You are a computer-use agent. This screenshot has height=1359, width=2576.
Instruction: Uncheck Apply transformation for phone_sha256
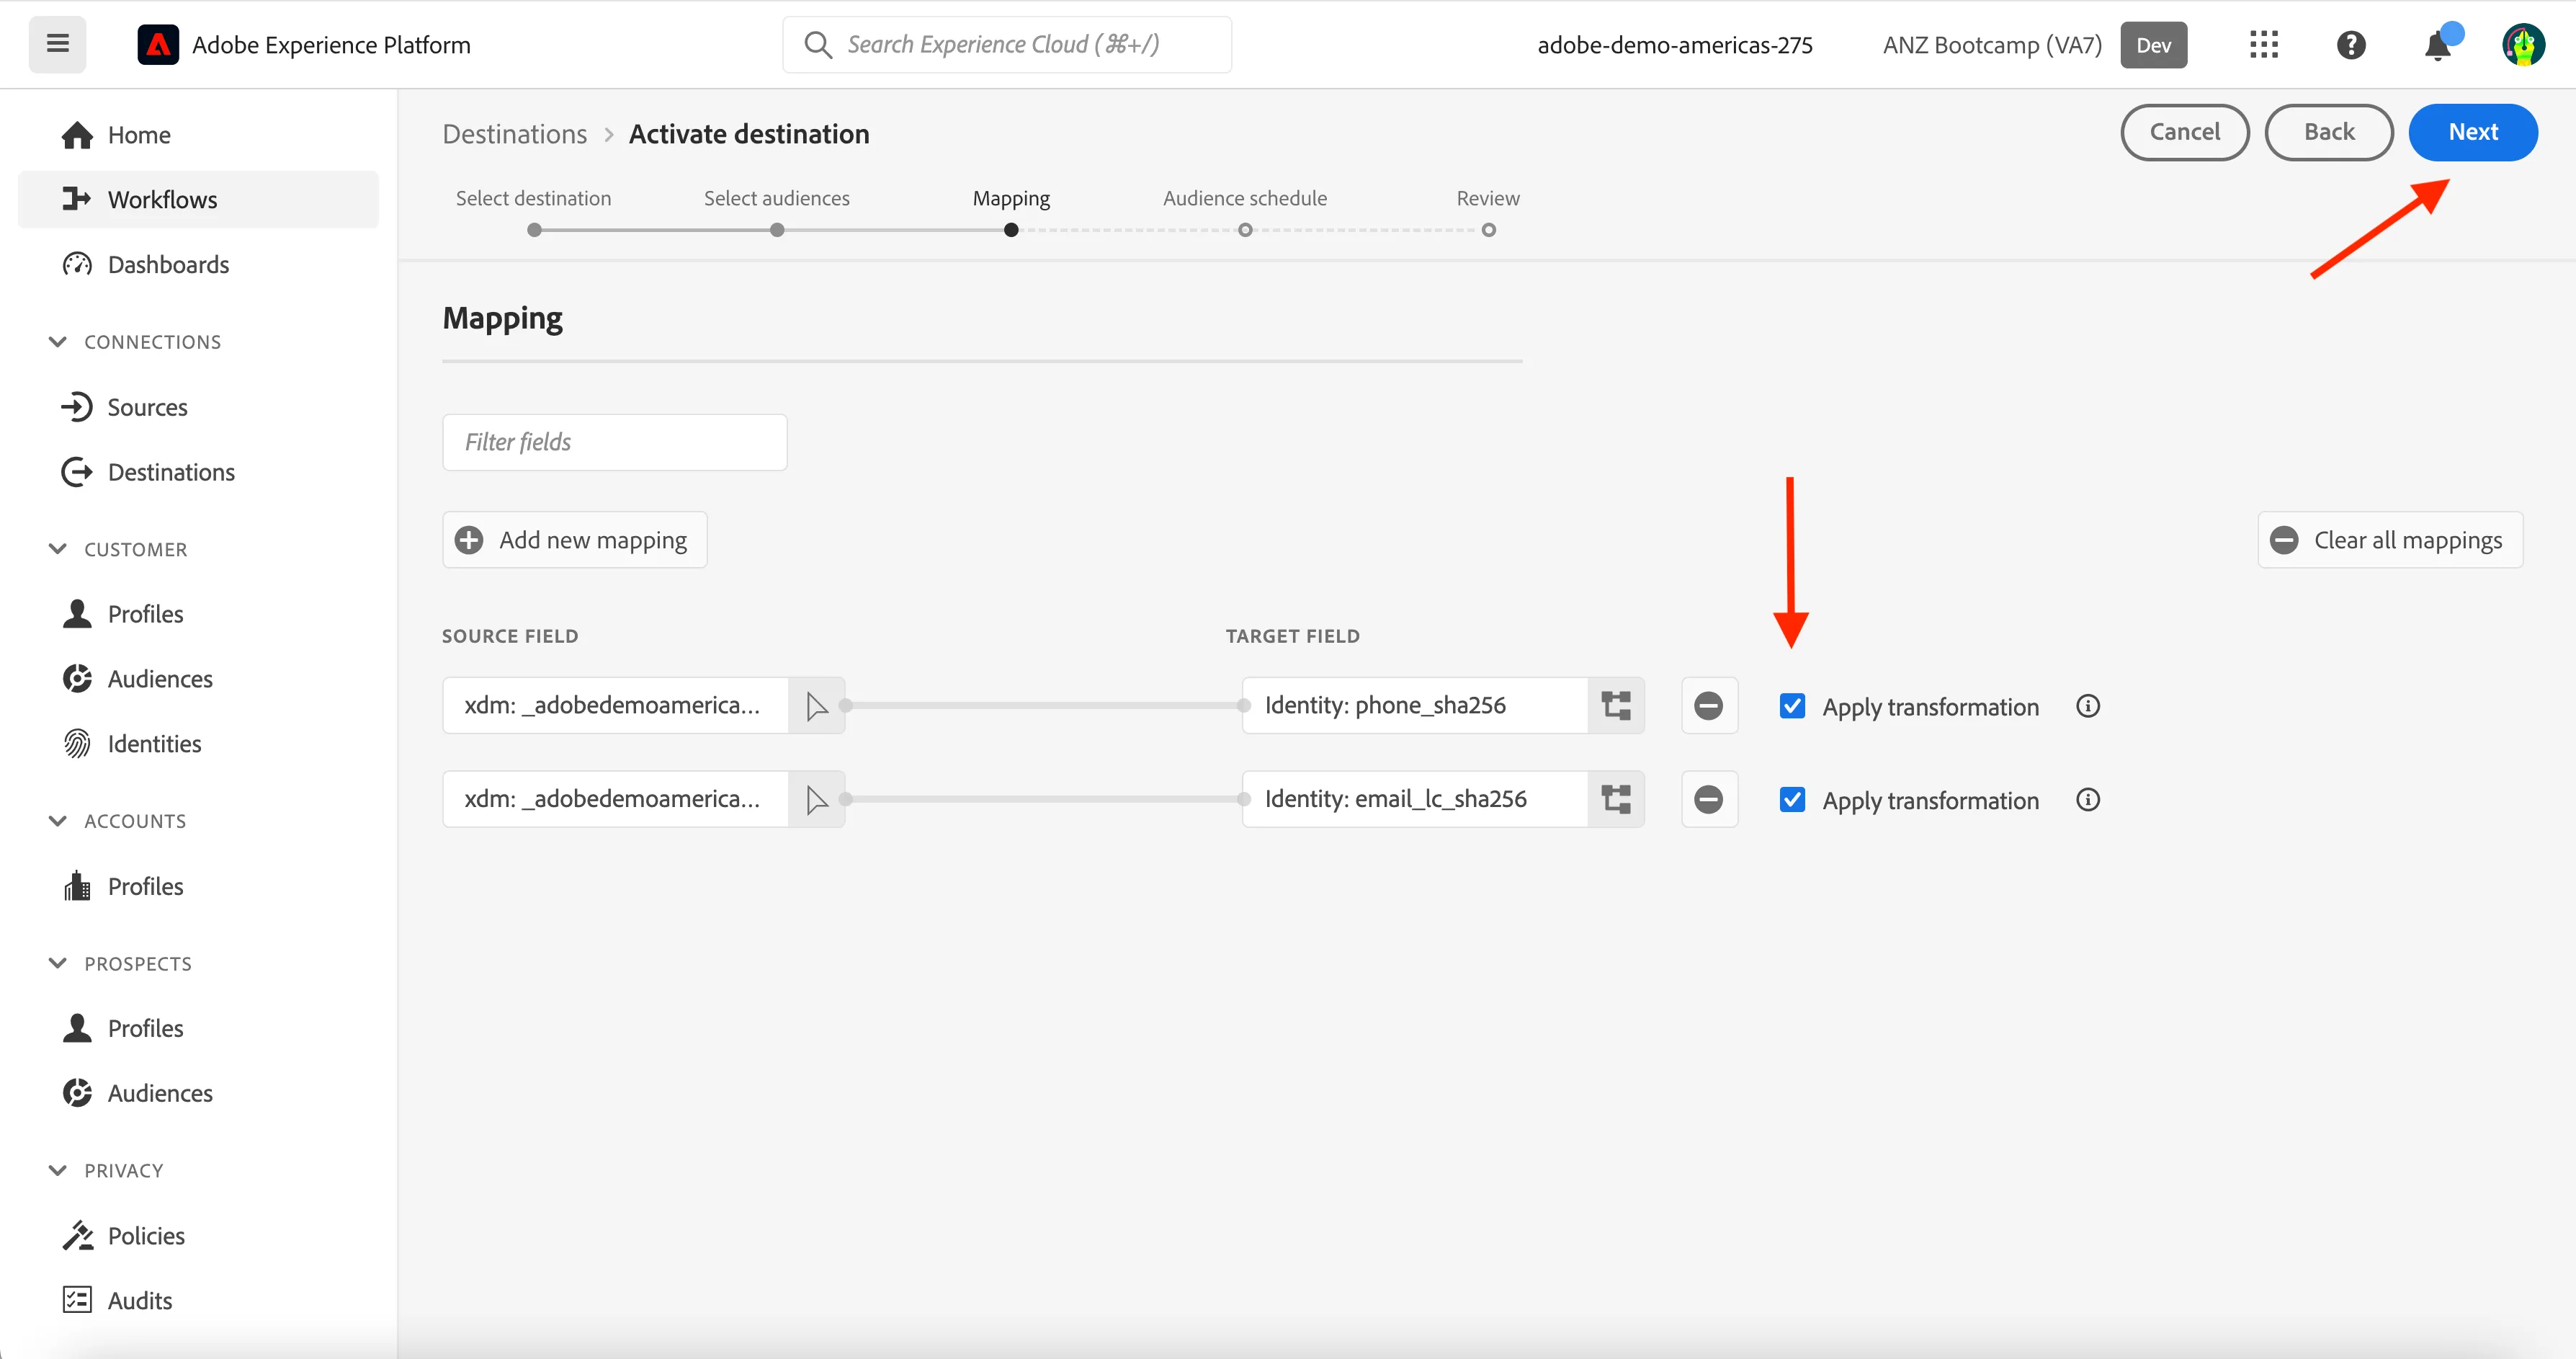click(1792, 706)
